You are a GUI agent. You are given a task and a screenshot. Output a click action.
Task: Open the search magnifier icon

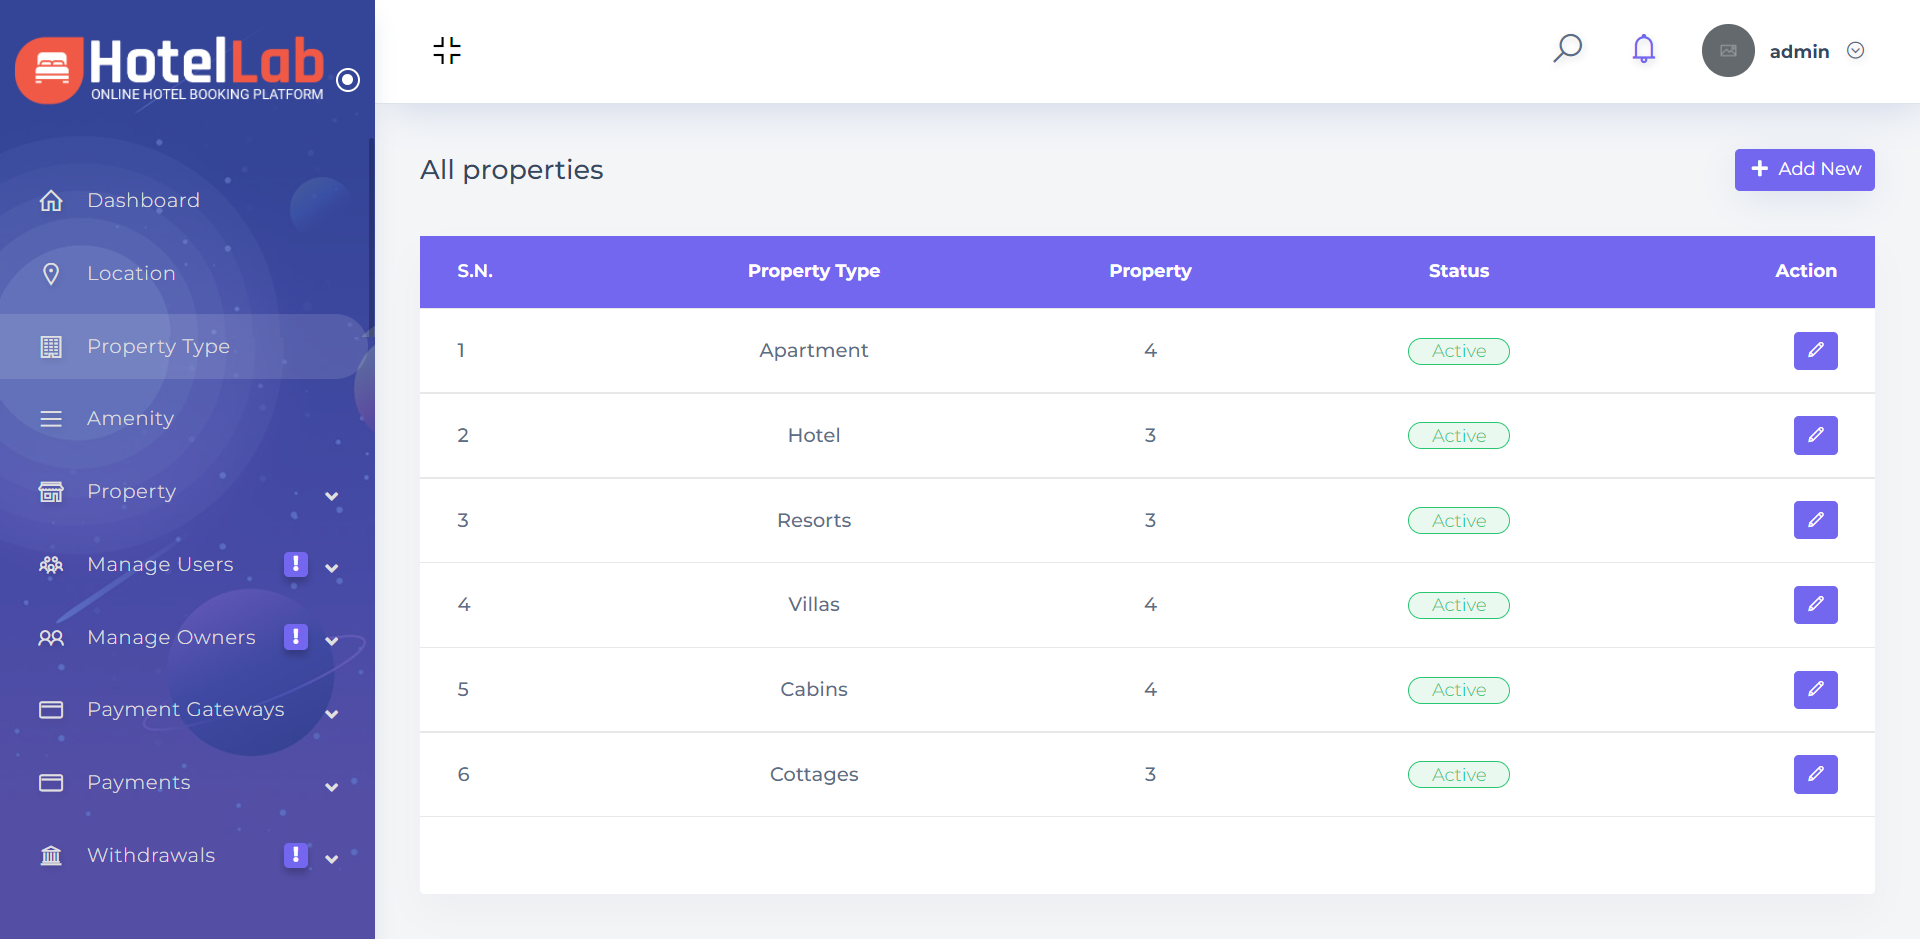point(1567,48)
